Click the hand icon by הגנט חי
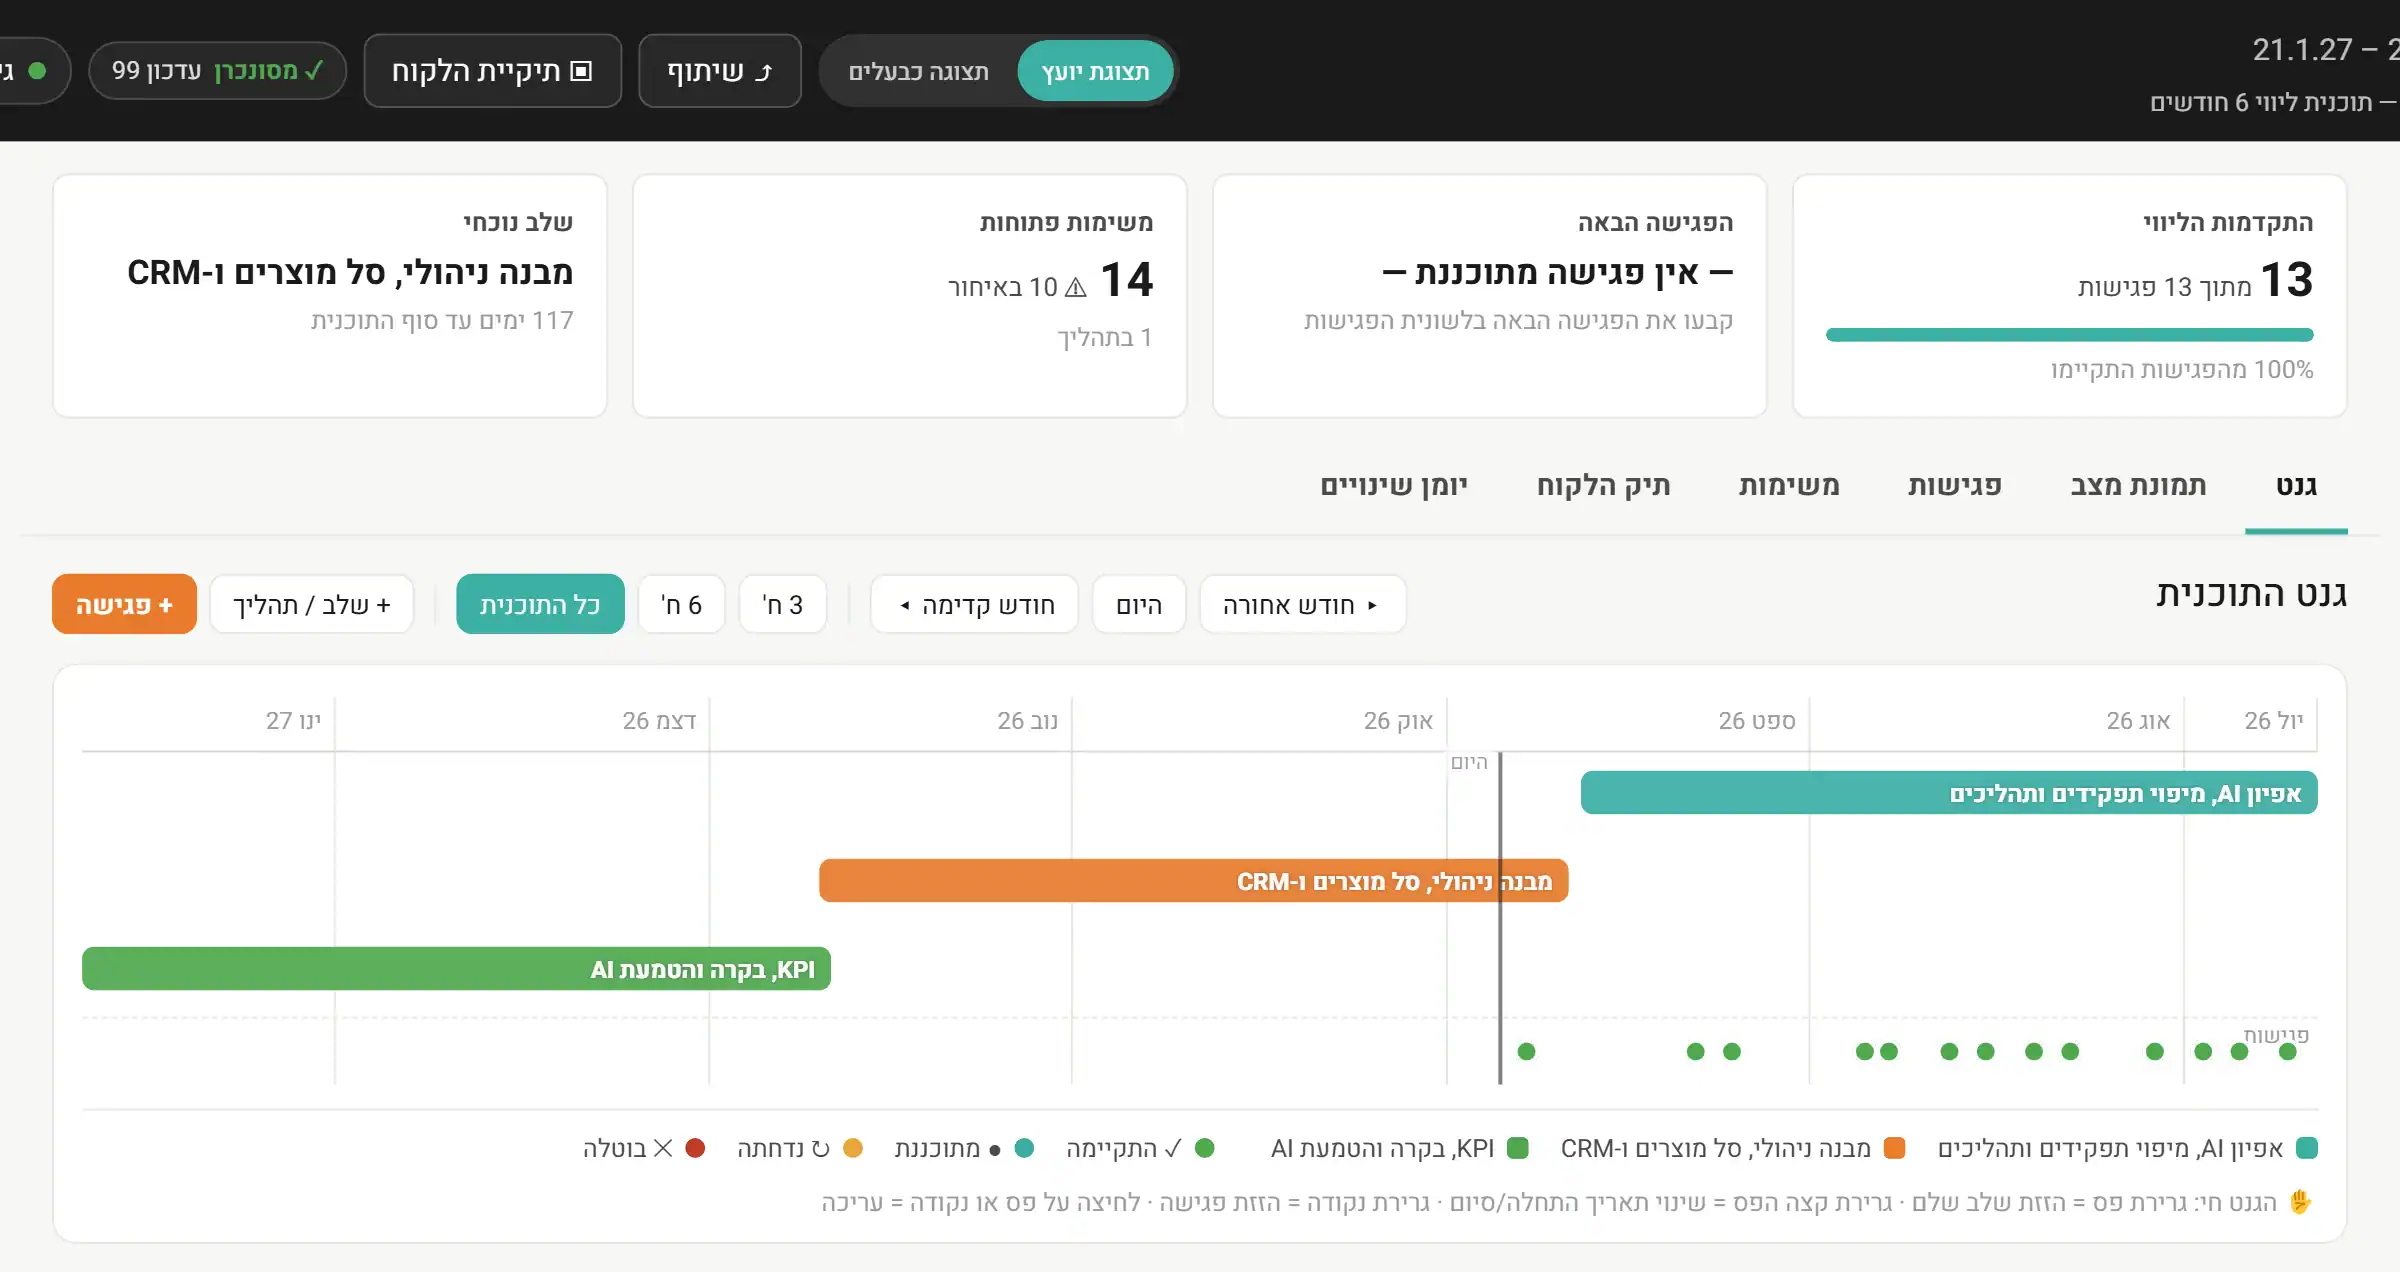Screen dimensions: 2400x1272 (x=2301, y=1202)
